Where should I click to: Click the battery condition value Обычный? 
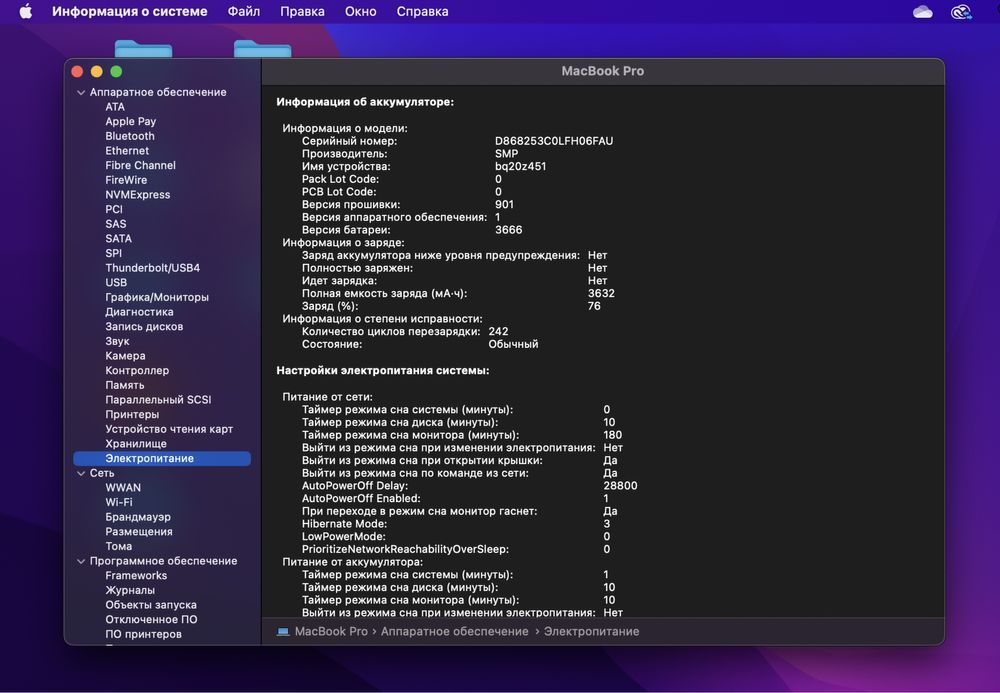(x=513, y=345)
